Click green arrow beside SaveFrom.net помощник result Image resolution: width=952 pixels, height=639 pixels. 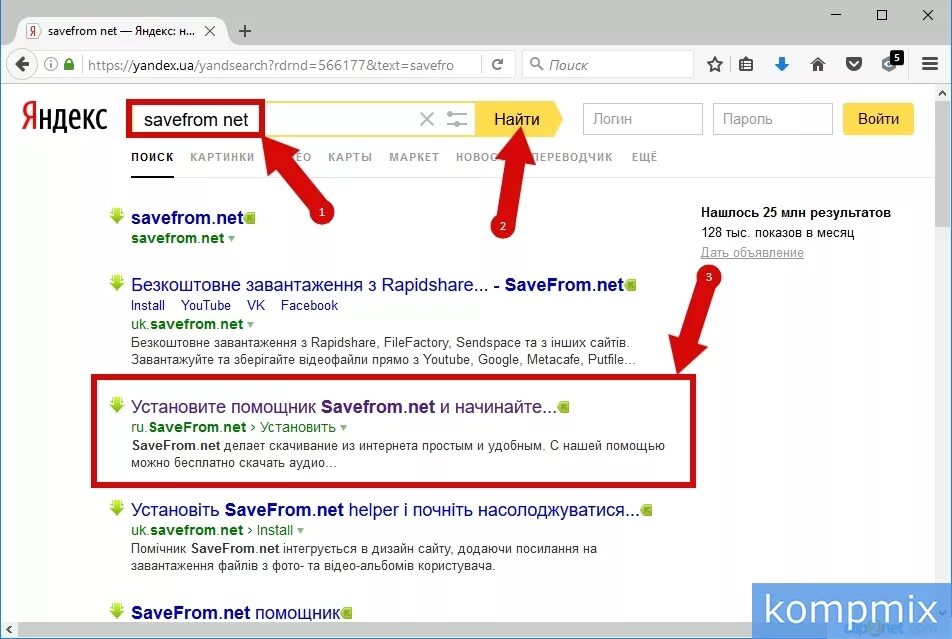tap(117, 610)
